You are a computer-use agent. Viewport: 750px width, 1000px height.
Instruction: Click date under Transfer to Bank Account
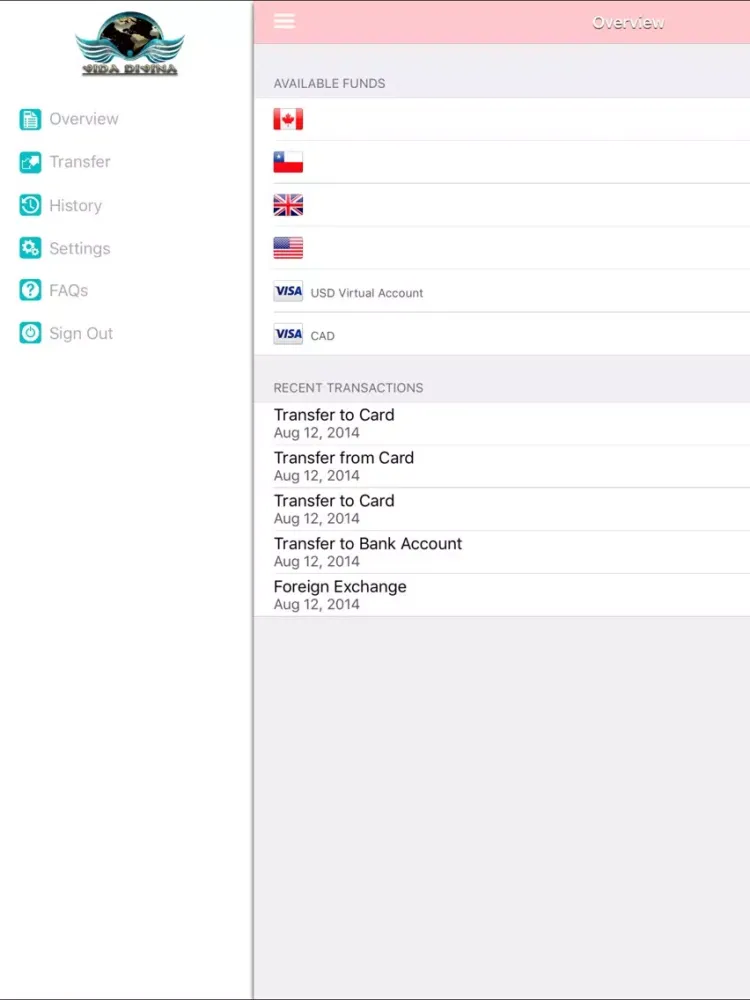click(316, 562)
